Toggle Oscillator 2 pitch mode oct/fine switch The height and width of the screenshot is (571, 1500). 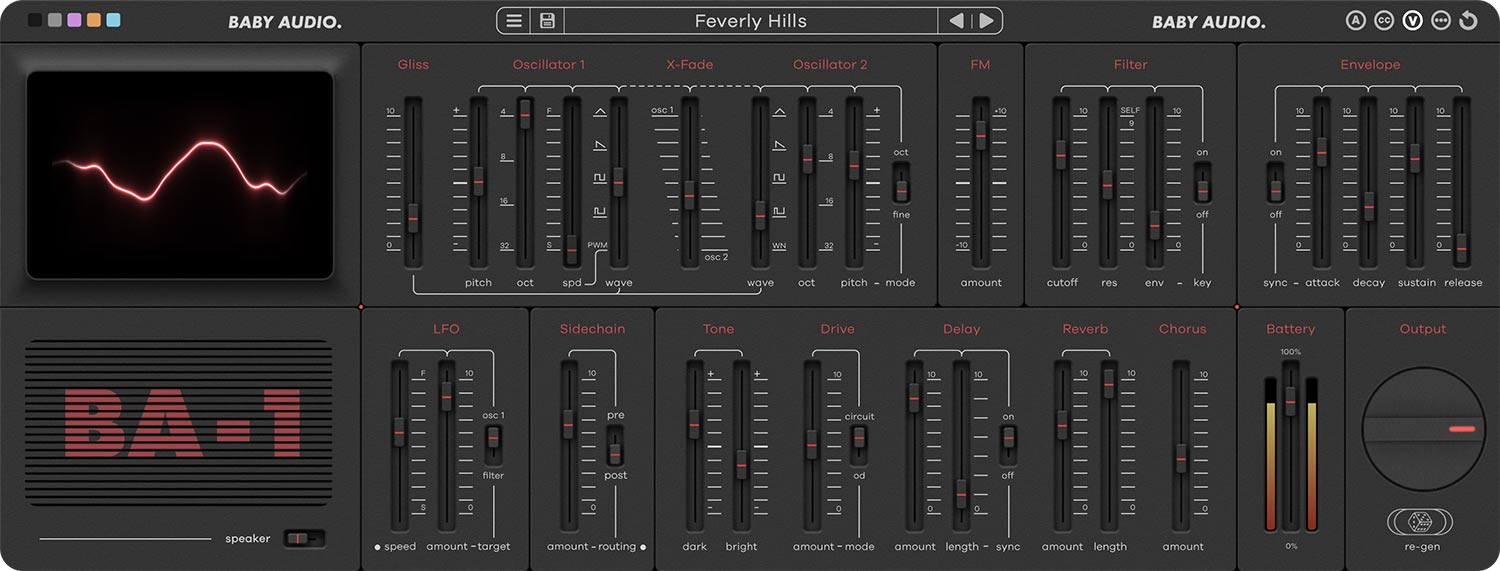(901, 184)
